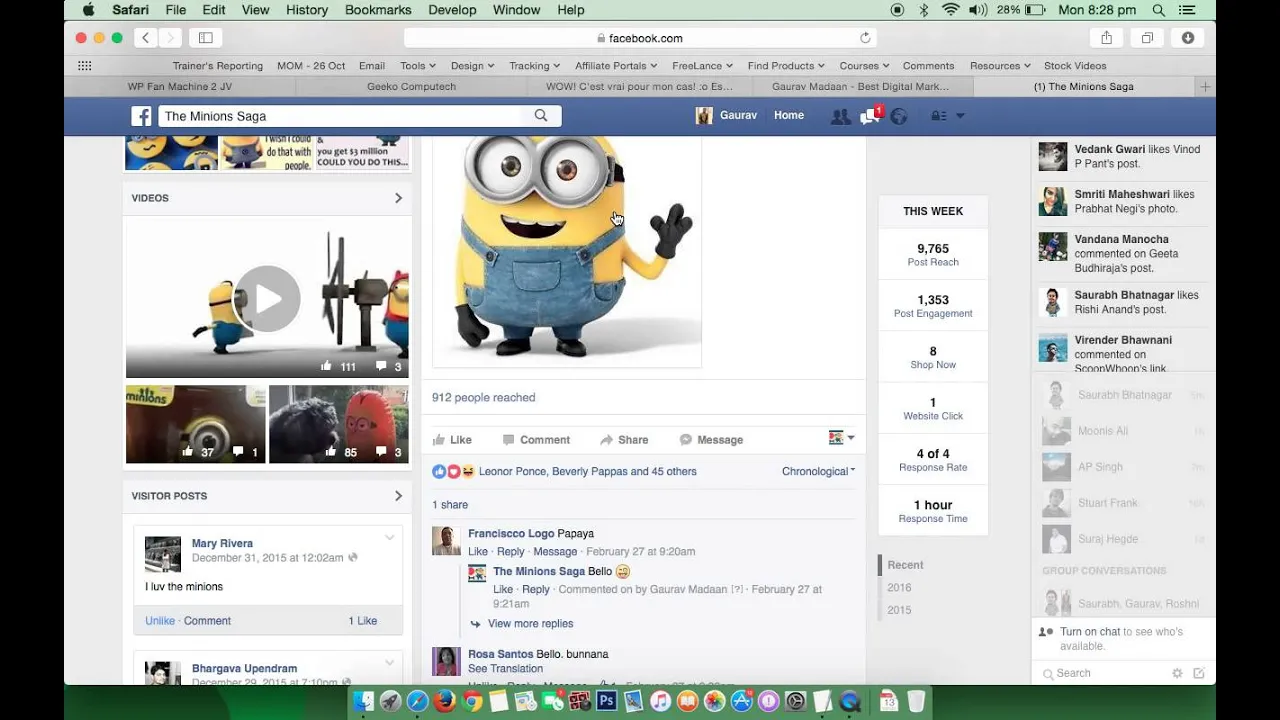
Task: Click View more replies link
Action: [x=530, y=624]
